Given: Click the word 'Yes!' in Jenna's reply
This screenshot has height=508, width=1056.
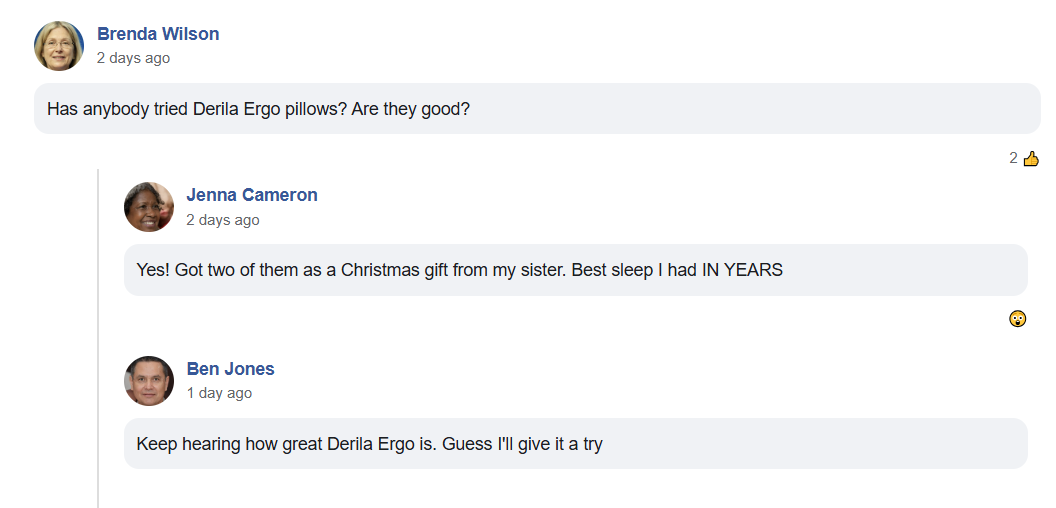Looking at the screenshot, I should (153, 270).
